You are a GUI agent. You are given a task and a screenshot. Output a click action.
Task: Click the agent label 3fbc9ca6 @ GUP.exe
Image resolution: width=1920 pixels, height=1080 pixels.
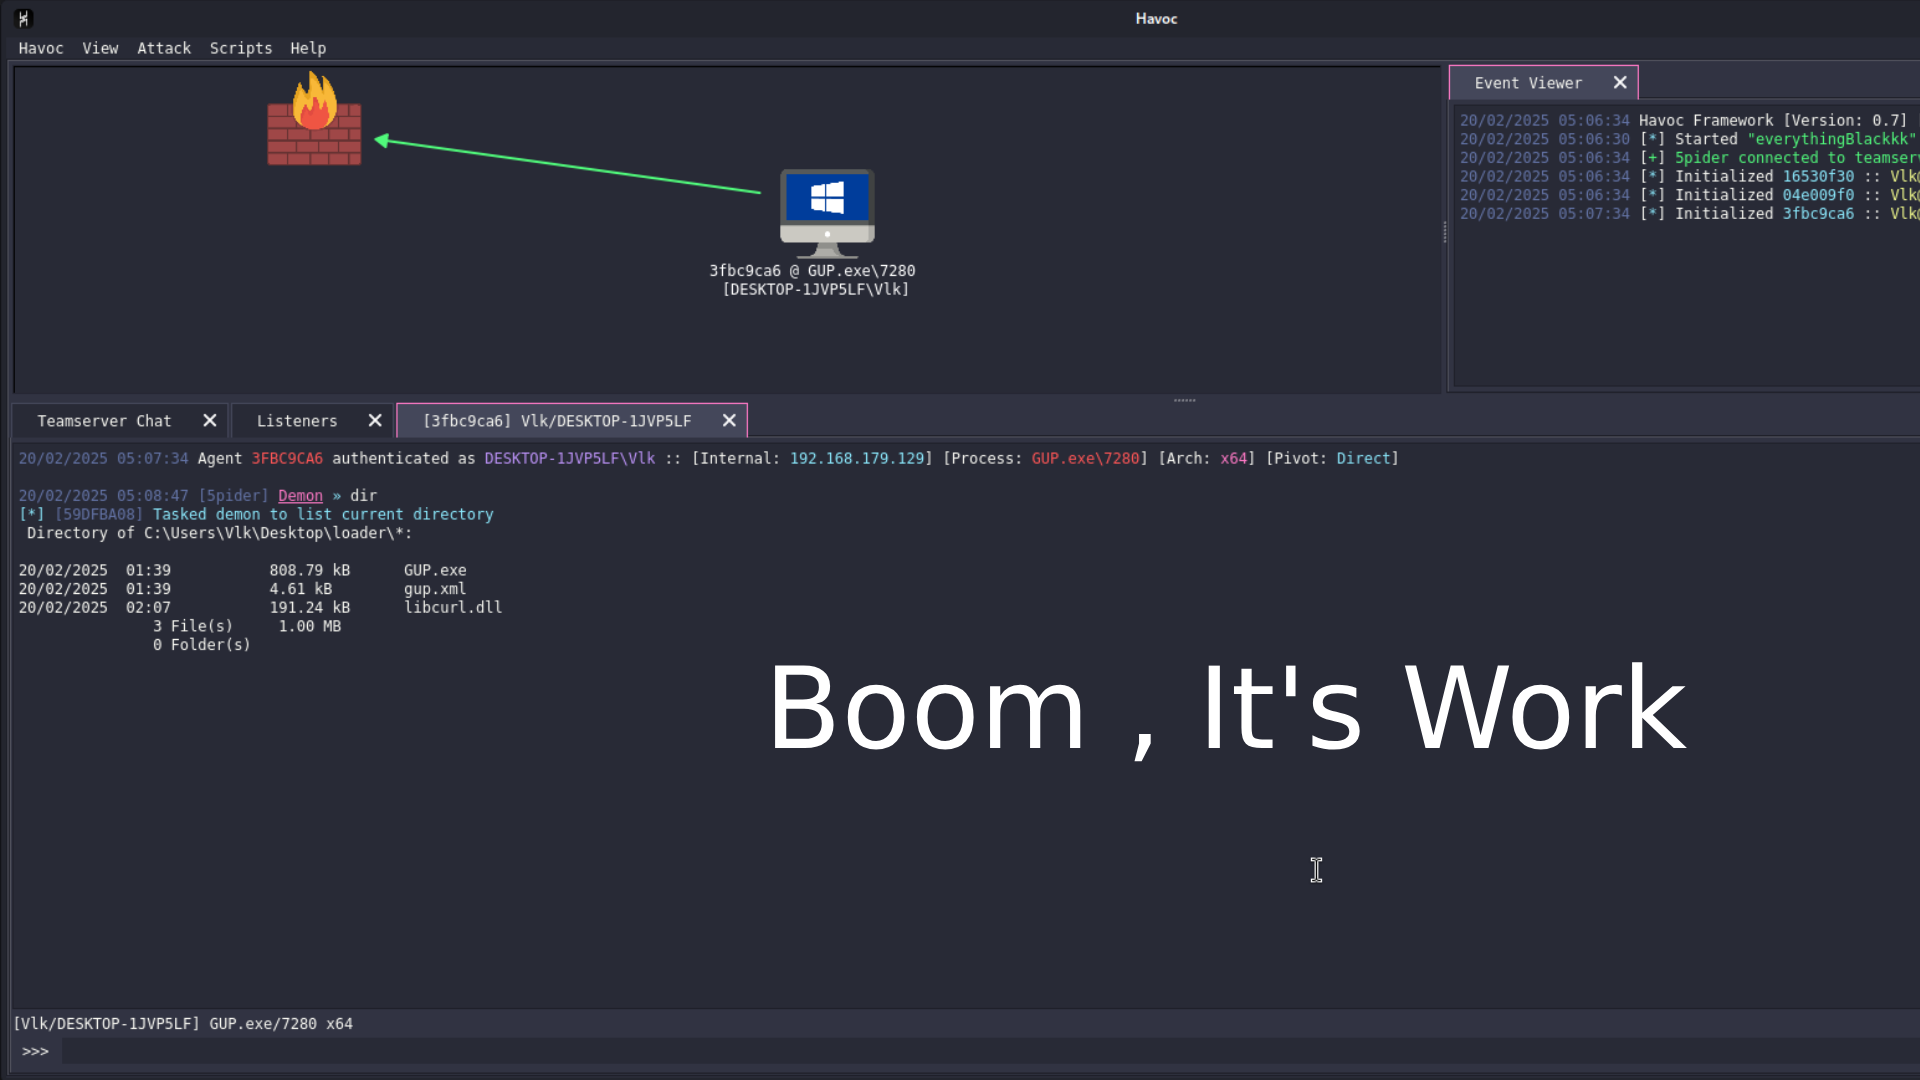click(812, 271)
